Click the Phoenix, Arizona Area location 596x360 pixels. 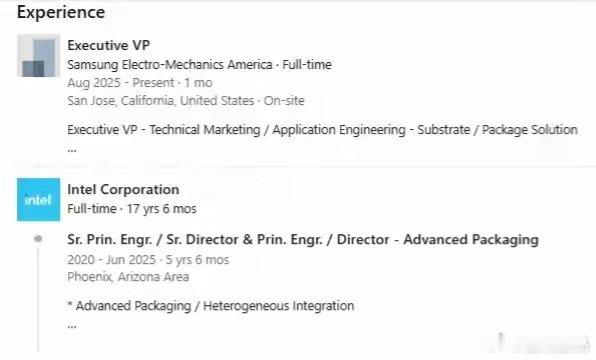(x=128, y=277)
